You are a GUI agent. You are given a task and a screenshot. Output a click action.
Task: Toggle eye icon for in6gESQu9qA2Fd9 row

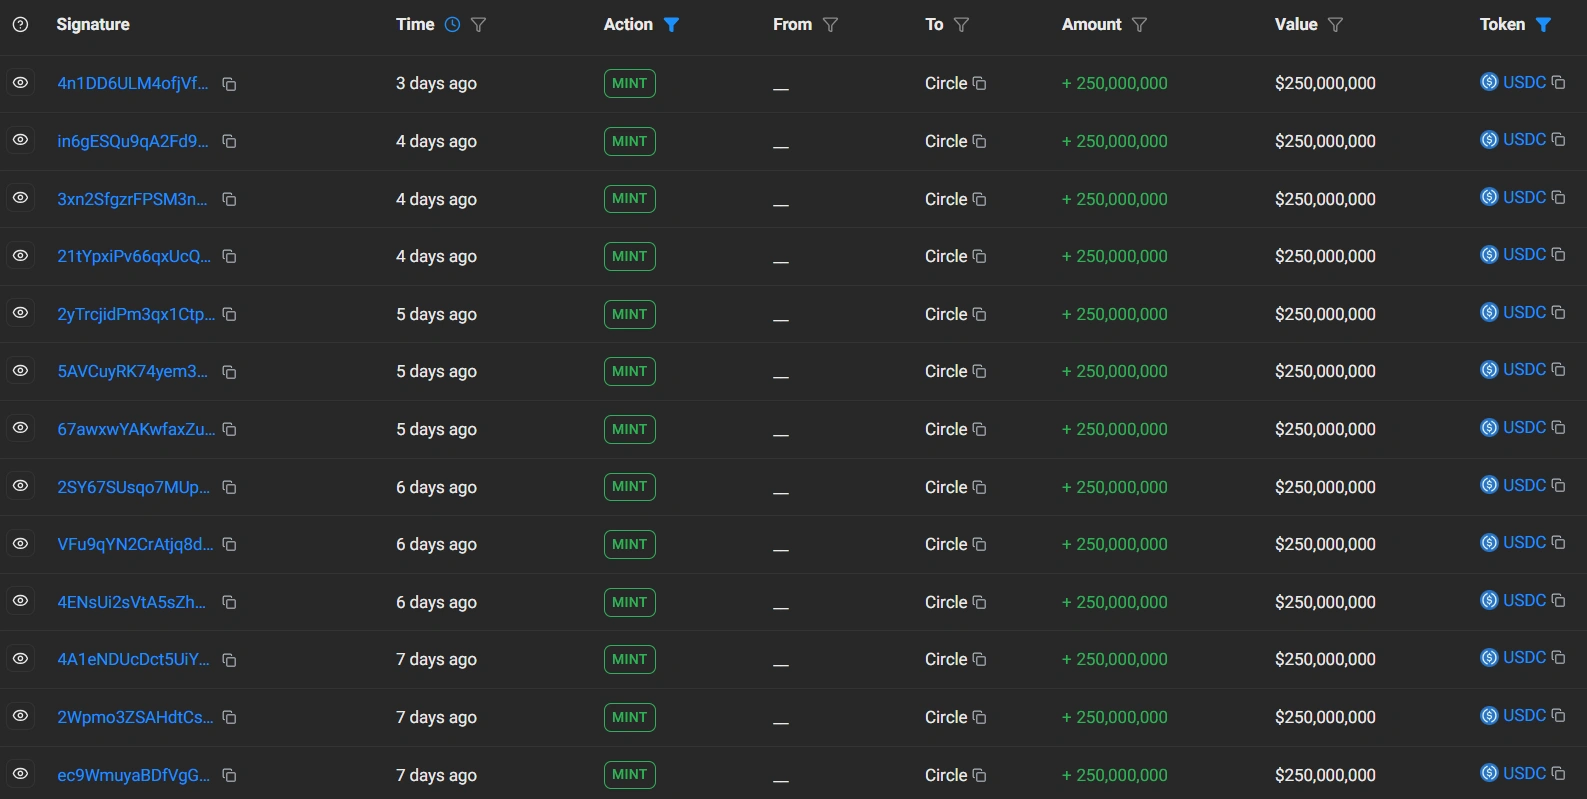20,140
